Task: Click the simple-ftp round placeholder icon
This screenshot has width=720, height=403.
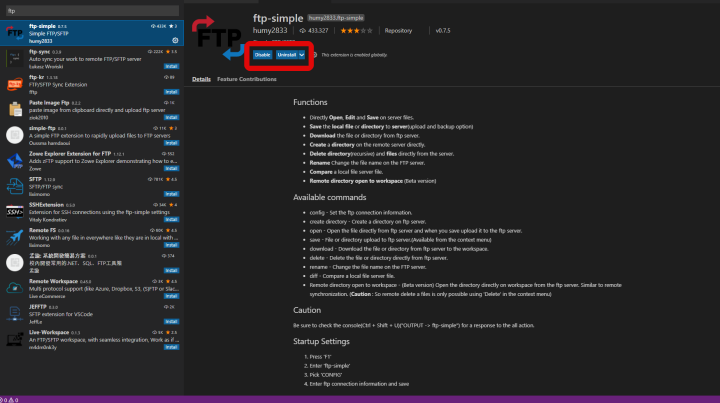Action: (x=15, y=135)
